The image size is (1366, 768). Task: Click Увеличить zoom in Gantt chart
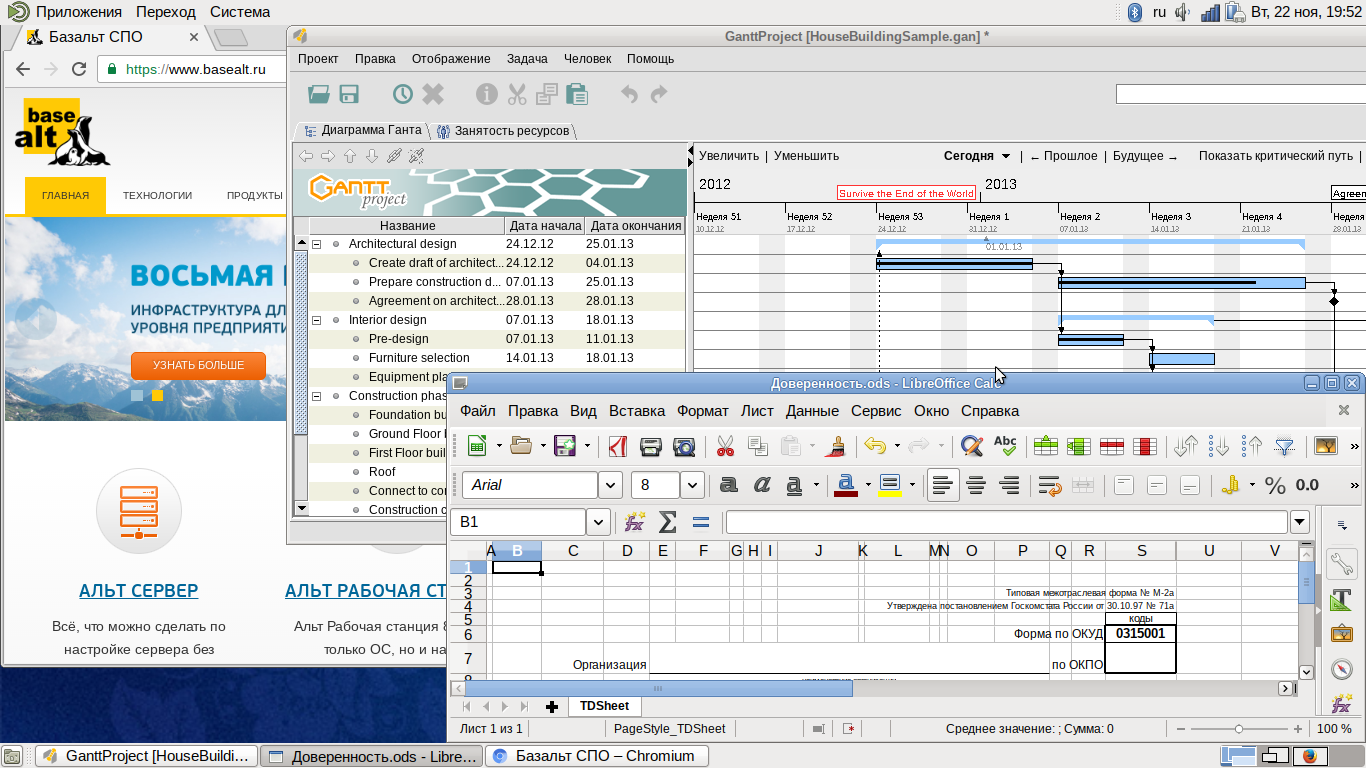tap(729, 156)
